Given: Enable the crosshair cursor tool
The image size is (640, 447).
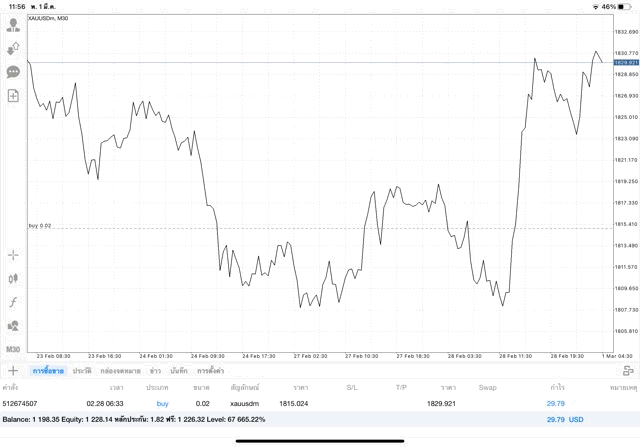Looking at the screenshot, I should click(x=13, y=255).
